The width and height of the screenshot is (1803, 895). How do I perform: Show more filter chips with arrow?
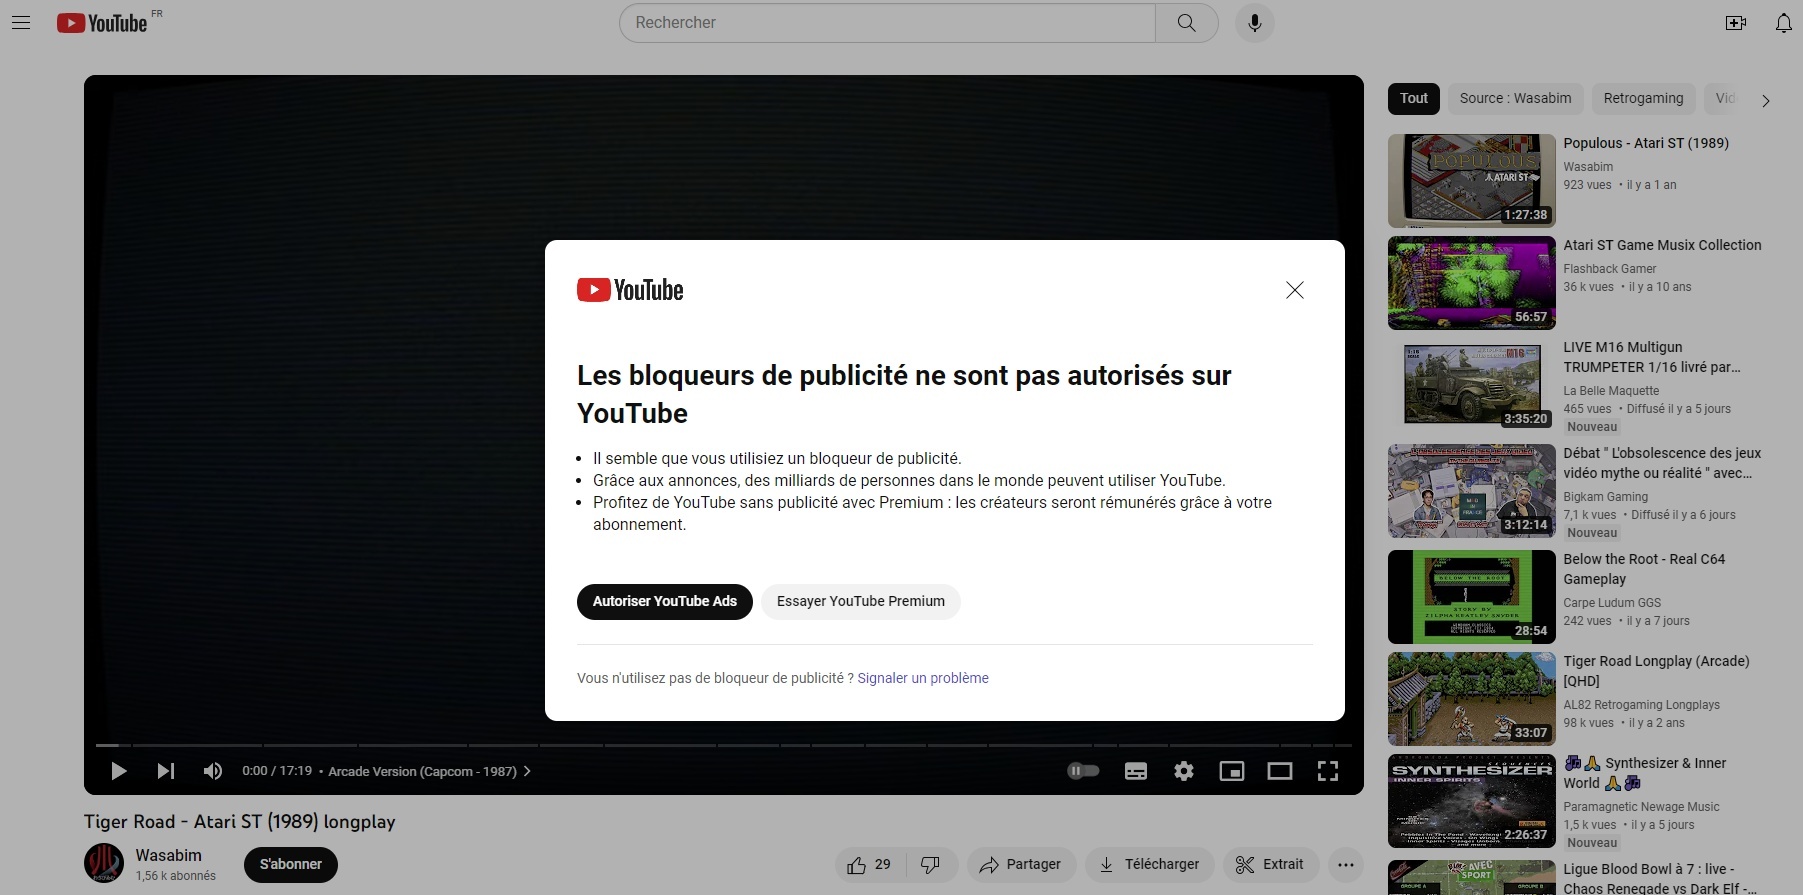click(1766, 100)
